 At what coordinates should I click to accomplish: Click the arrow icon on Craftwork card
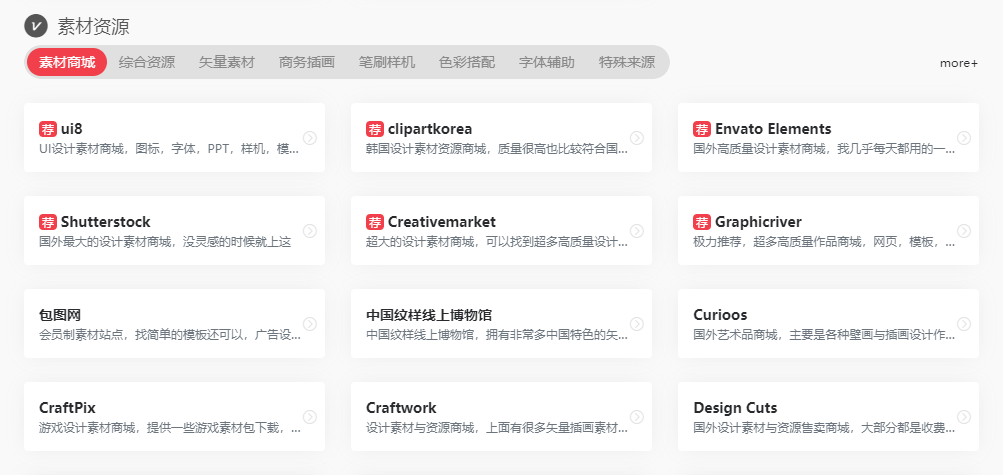pyautogui.click(x=636, y=417)
